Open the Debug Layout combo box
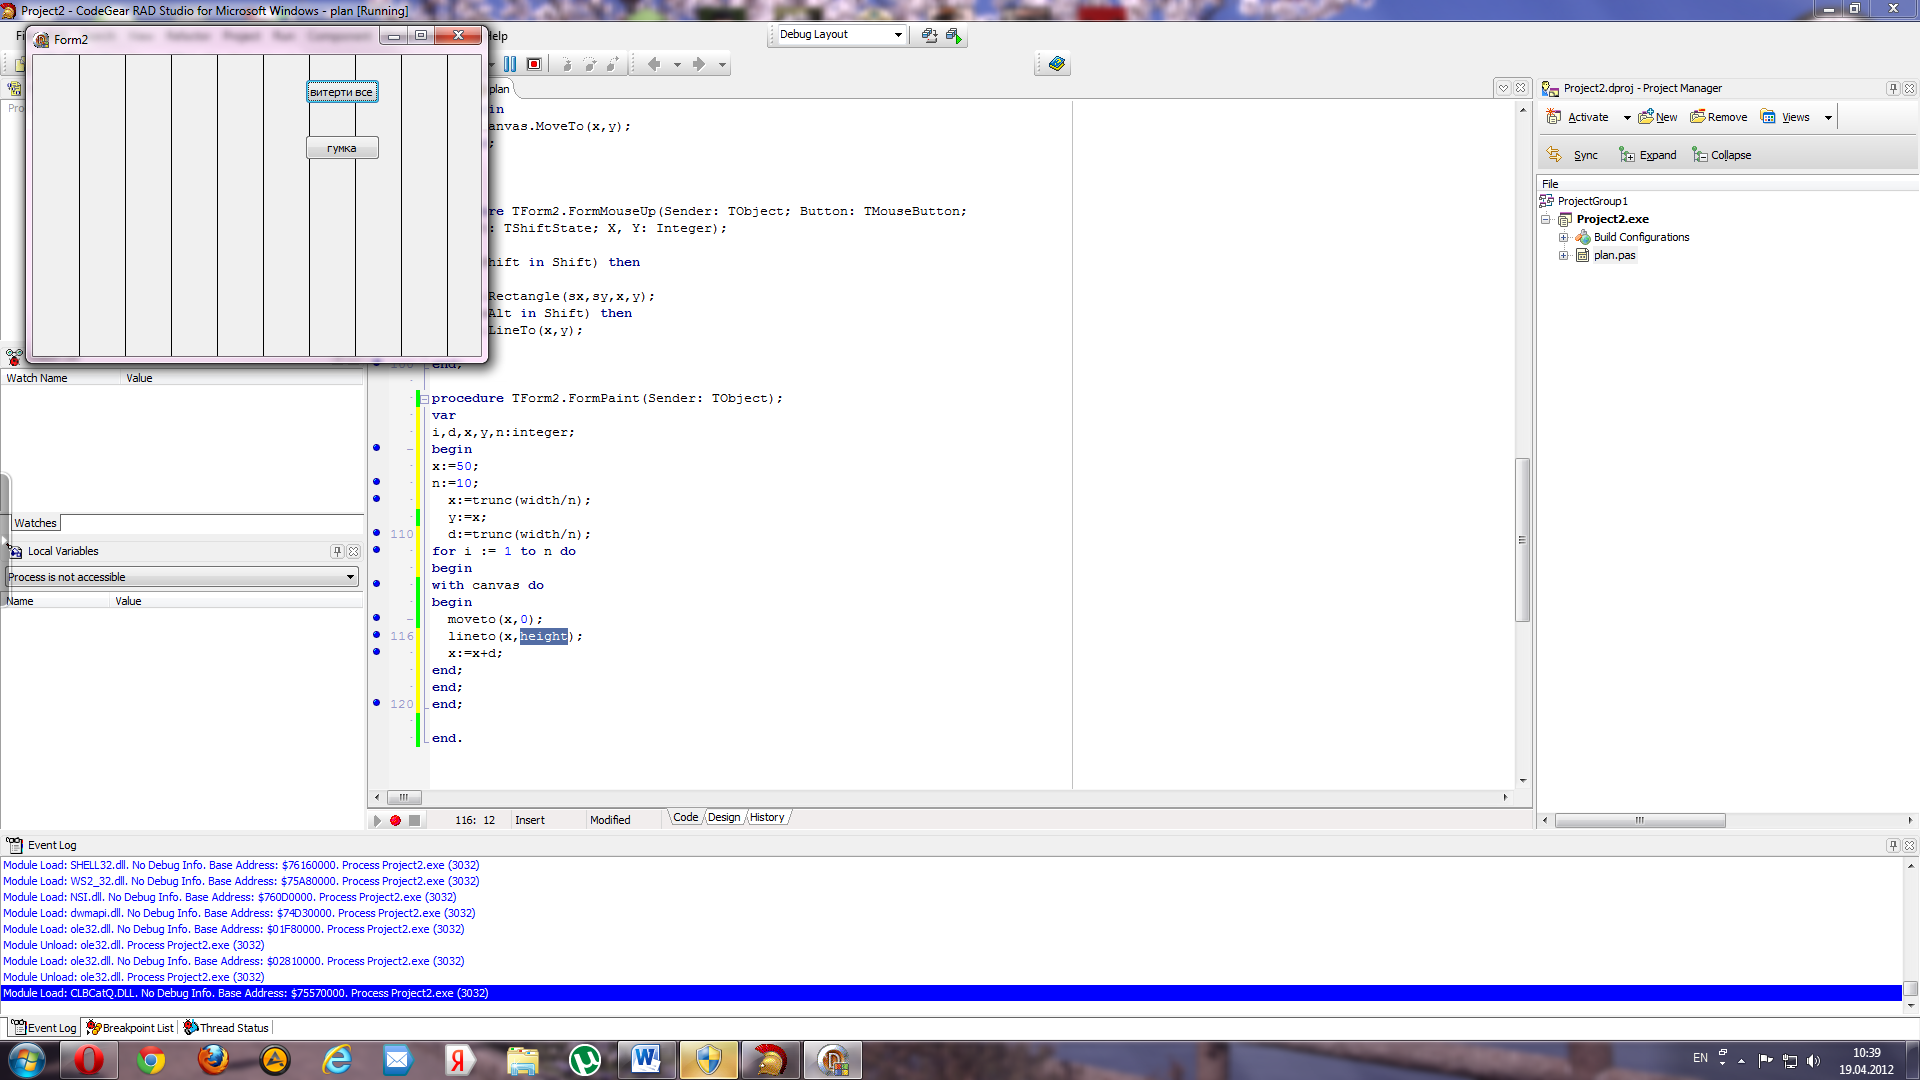This screenshot has width=1920, height=1080. 841,35
